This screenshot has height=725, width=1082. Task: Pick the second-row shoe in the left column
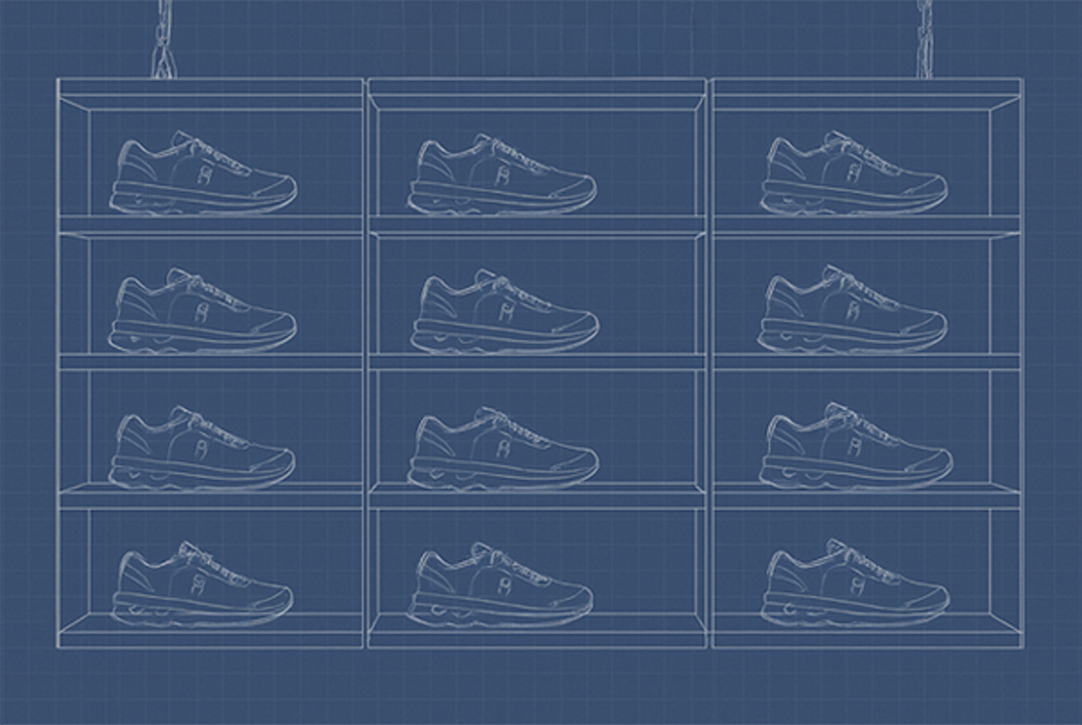click(202, 310)
